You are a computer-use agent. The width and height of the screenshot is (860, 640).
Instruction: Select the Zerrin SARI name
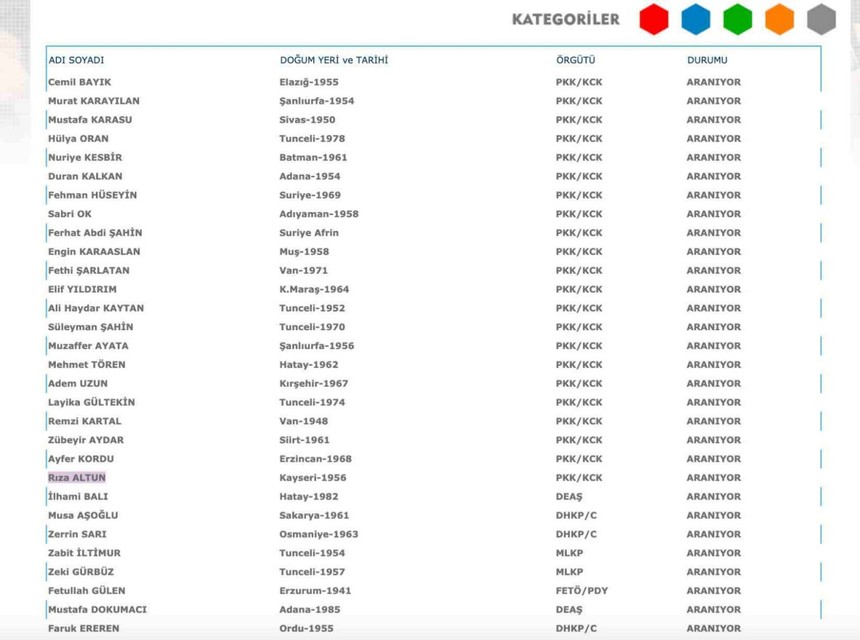click(x=77, y=534)
